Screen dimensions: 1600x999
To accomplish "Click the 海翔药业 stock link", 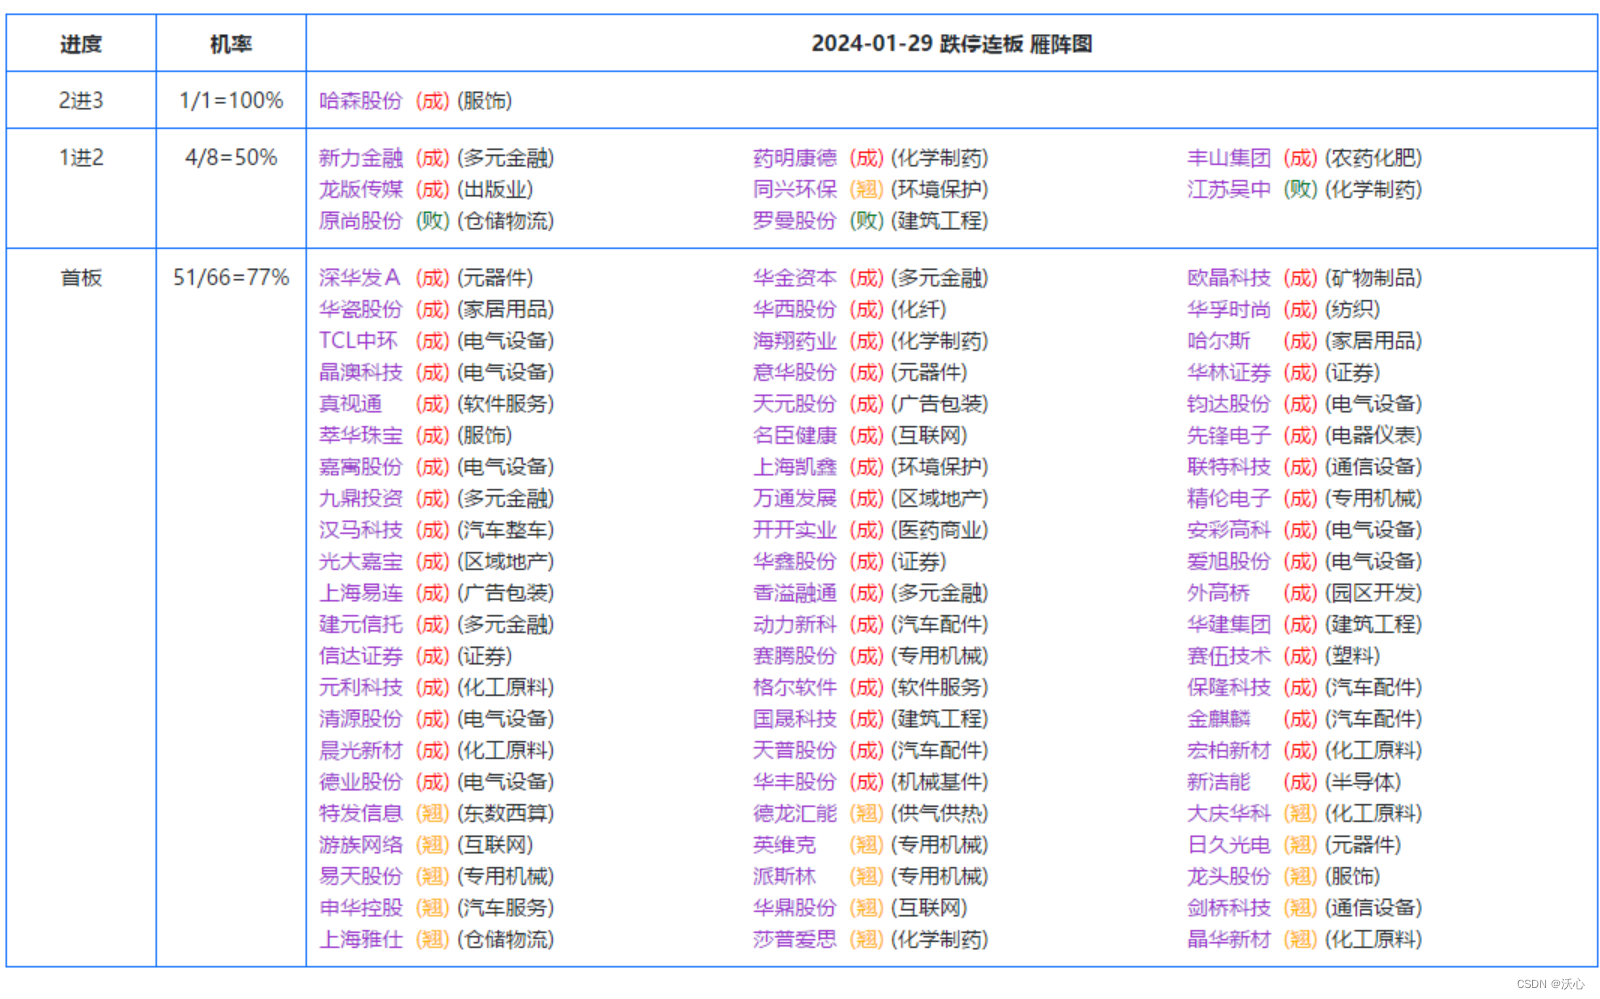I will (794, 341).
